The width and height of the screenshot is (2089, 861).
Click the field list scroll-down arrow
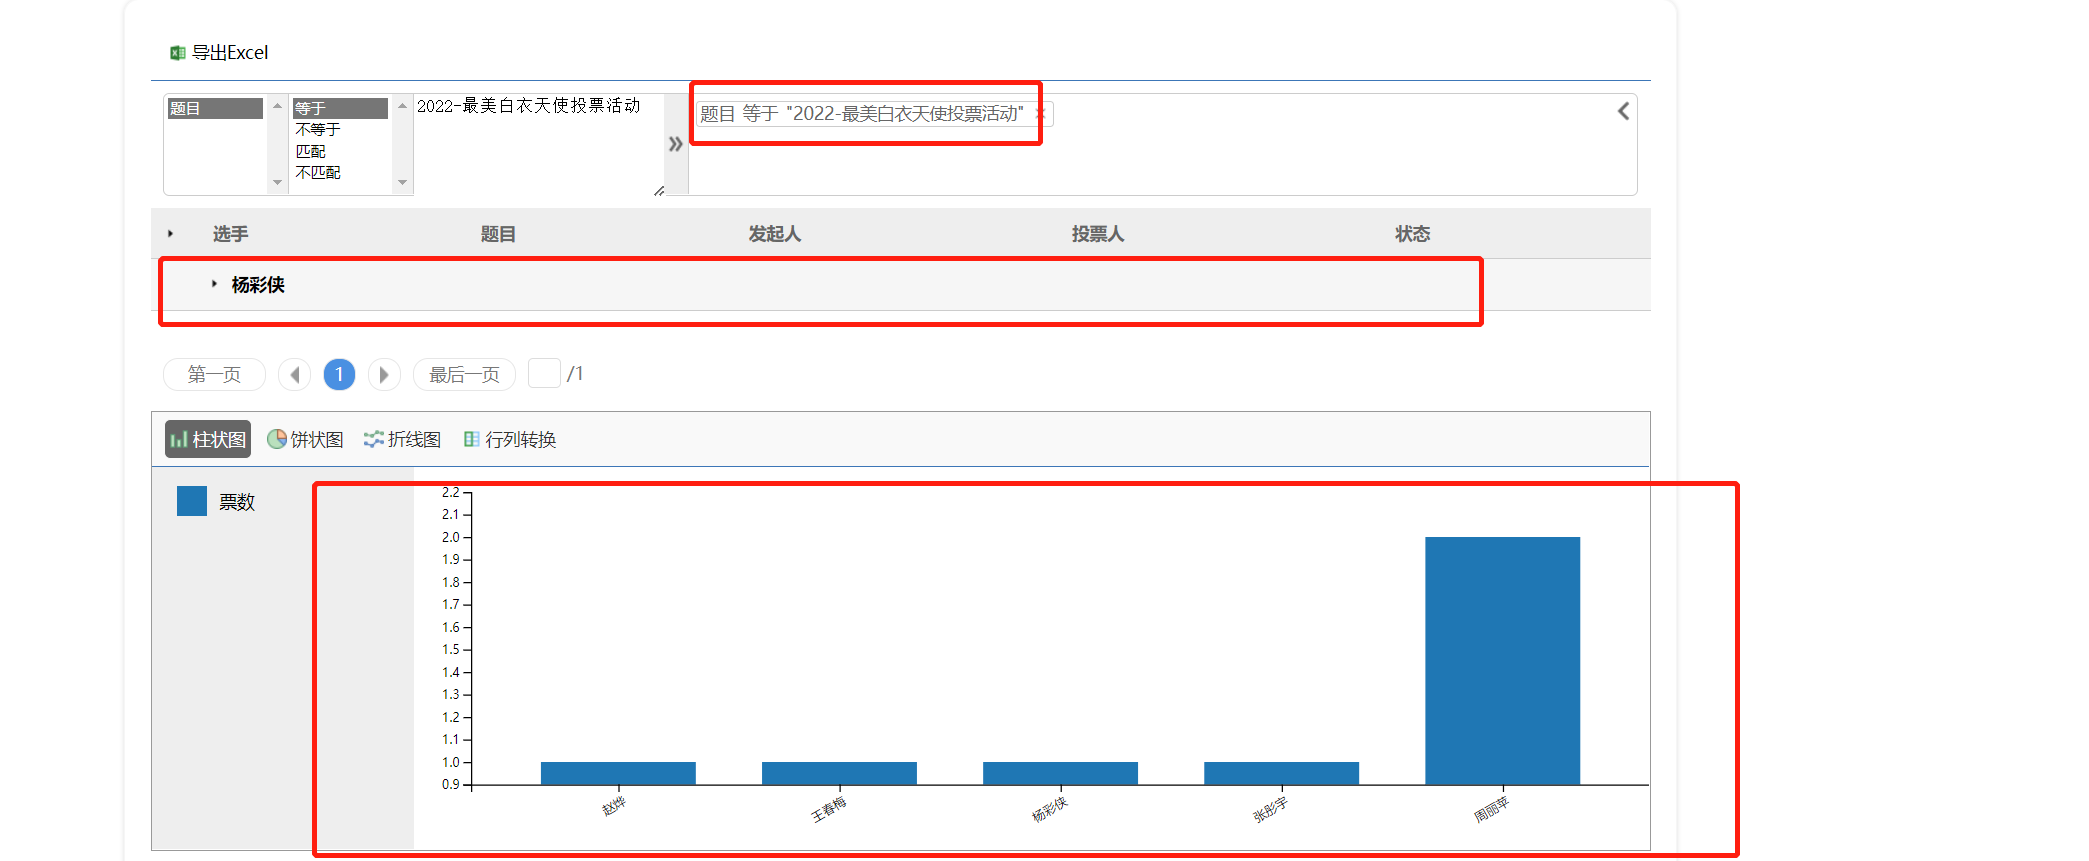(277, 182)
